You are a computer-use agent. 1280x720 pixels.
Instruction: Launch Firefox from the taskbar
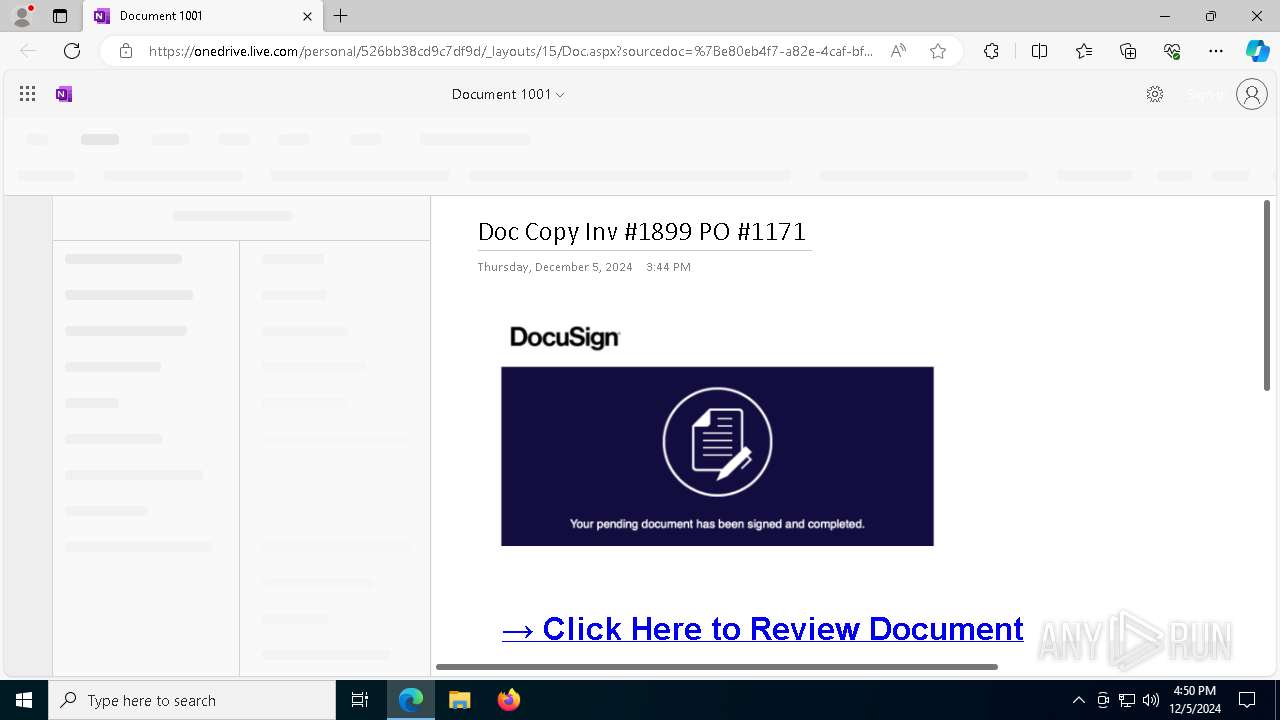pyautogui.click(x=509, y=700)
